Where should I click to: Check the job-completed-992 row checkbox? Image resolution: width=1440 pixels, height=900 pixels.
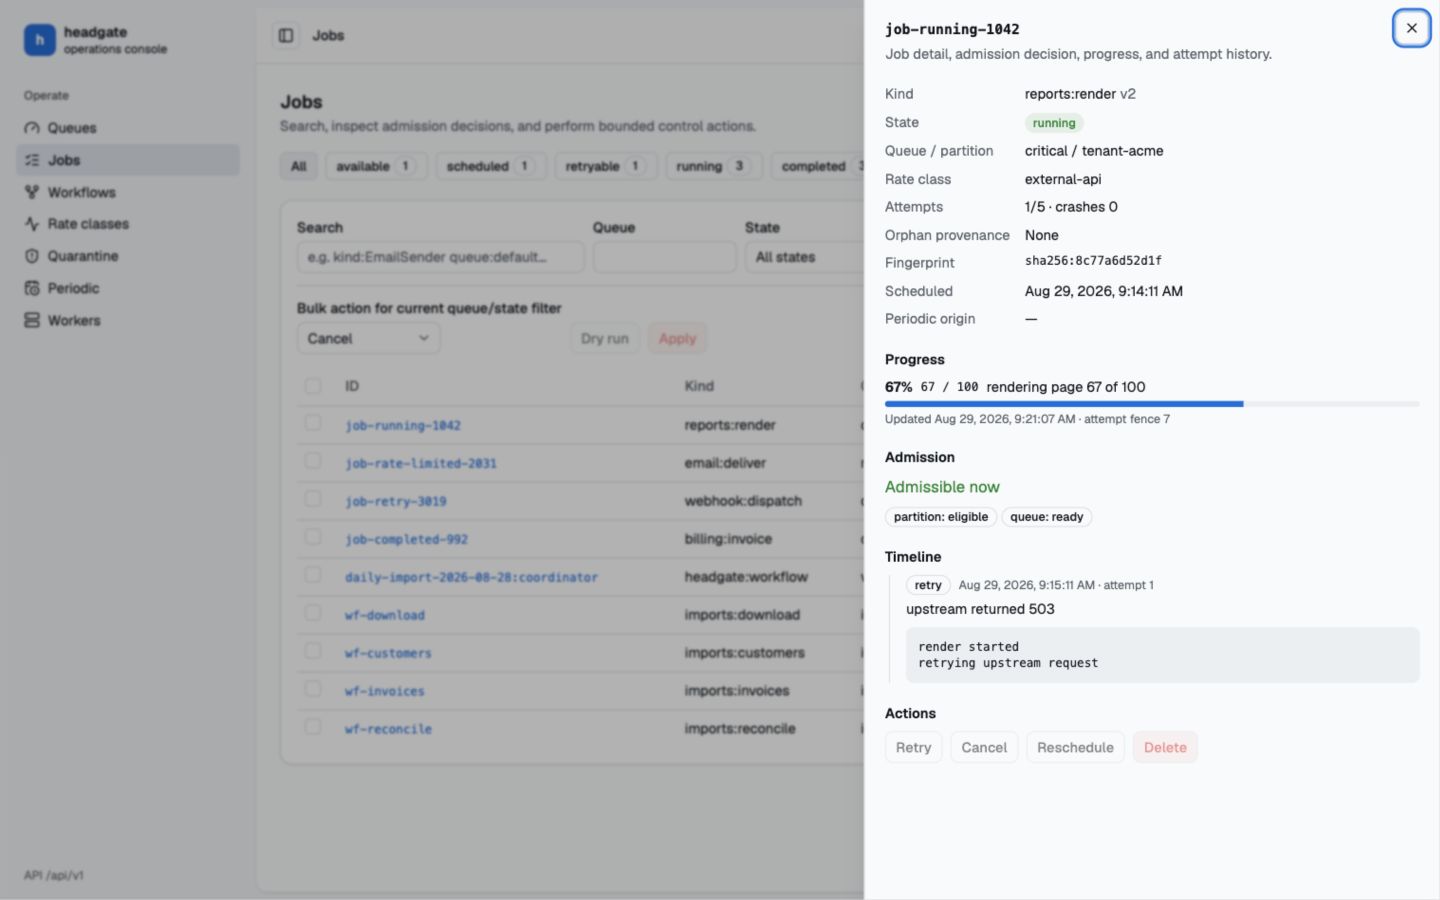tap(313, 537)
